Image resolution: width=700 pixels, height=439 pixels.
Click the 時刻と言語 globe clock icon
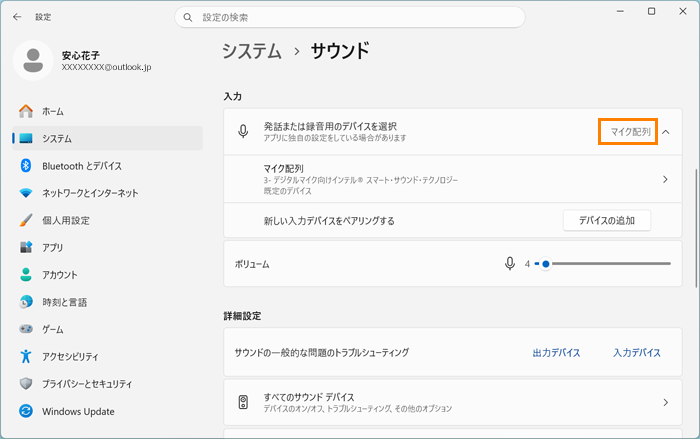coord(26,302)
